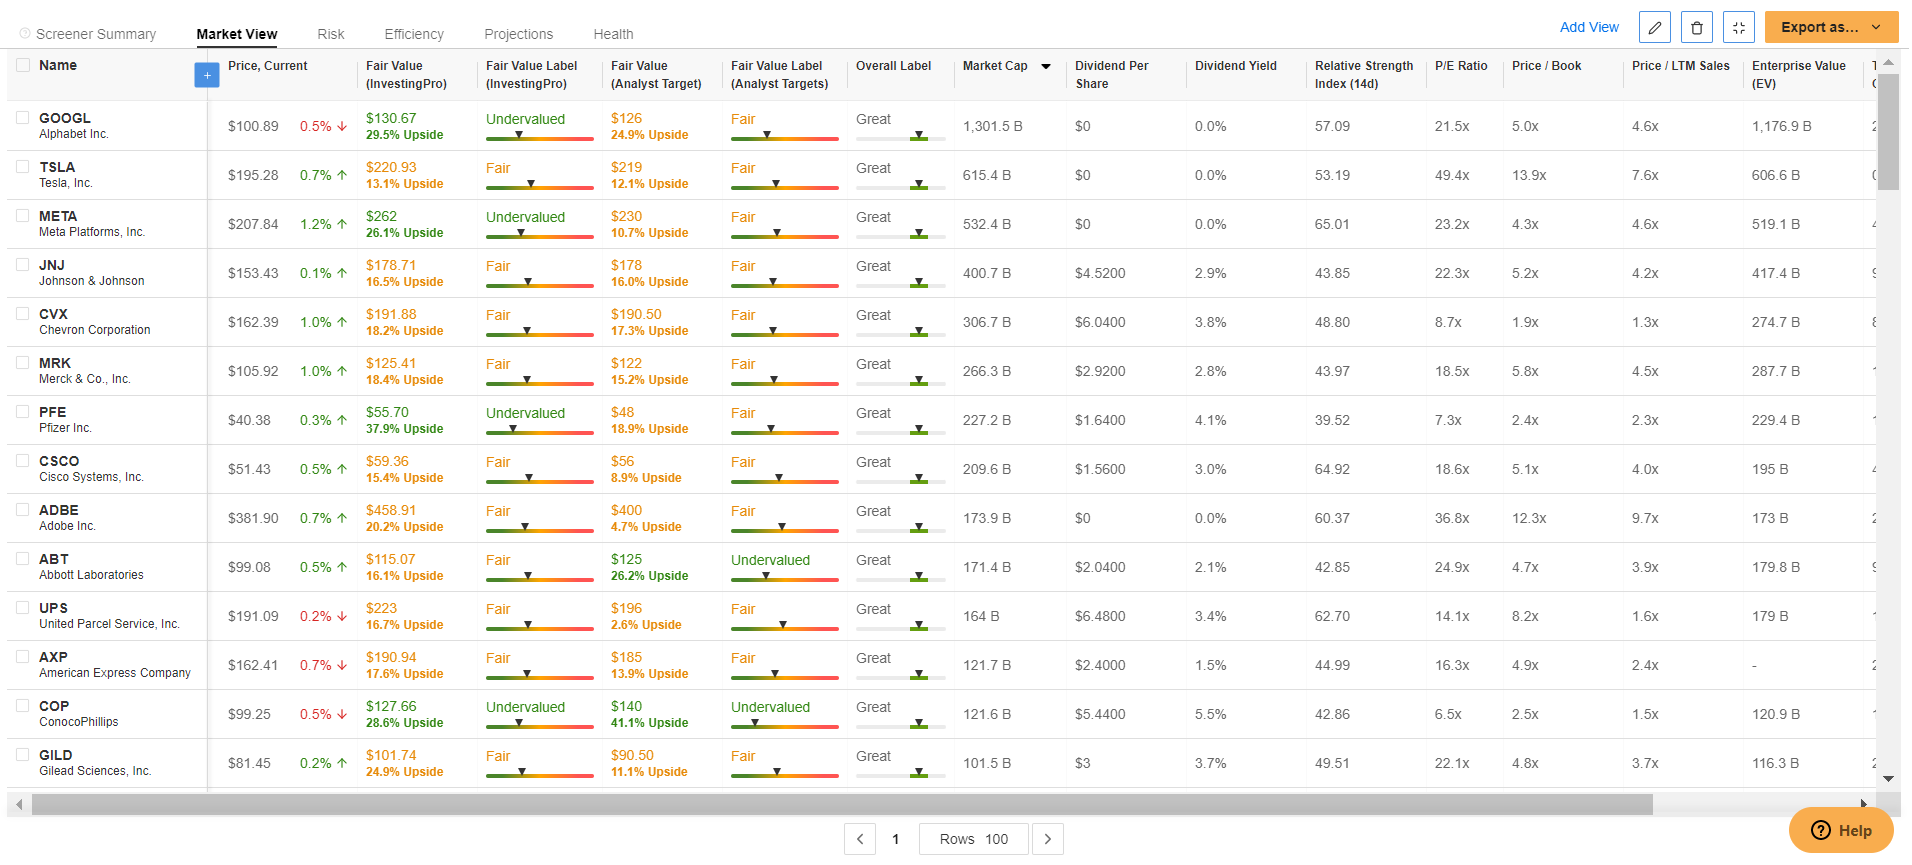Switch to the Projections tab
The width and height of the screenshot is (1912, 865).
tap(518, 34)
